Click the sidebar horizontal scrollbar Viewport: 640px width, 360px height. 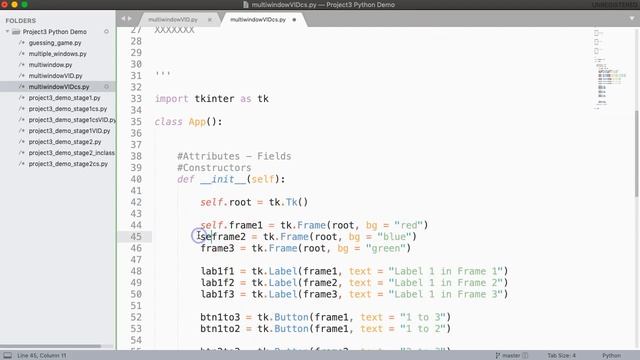pyautogui.click(x=51, y=346)
